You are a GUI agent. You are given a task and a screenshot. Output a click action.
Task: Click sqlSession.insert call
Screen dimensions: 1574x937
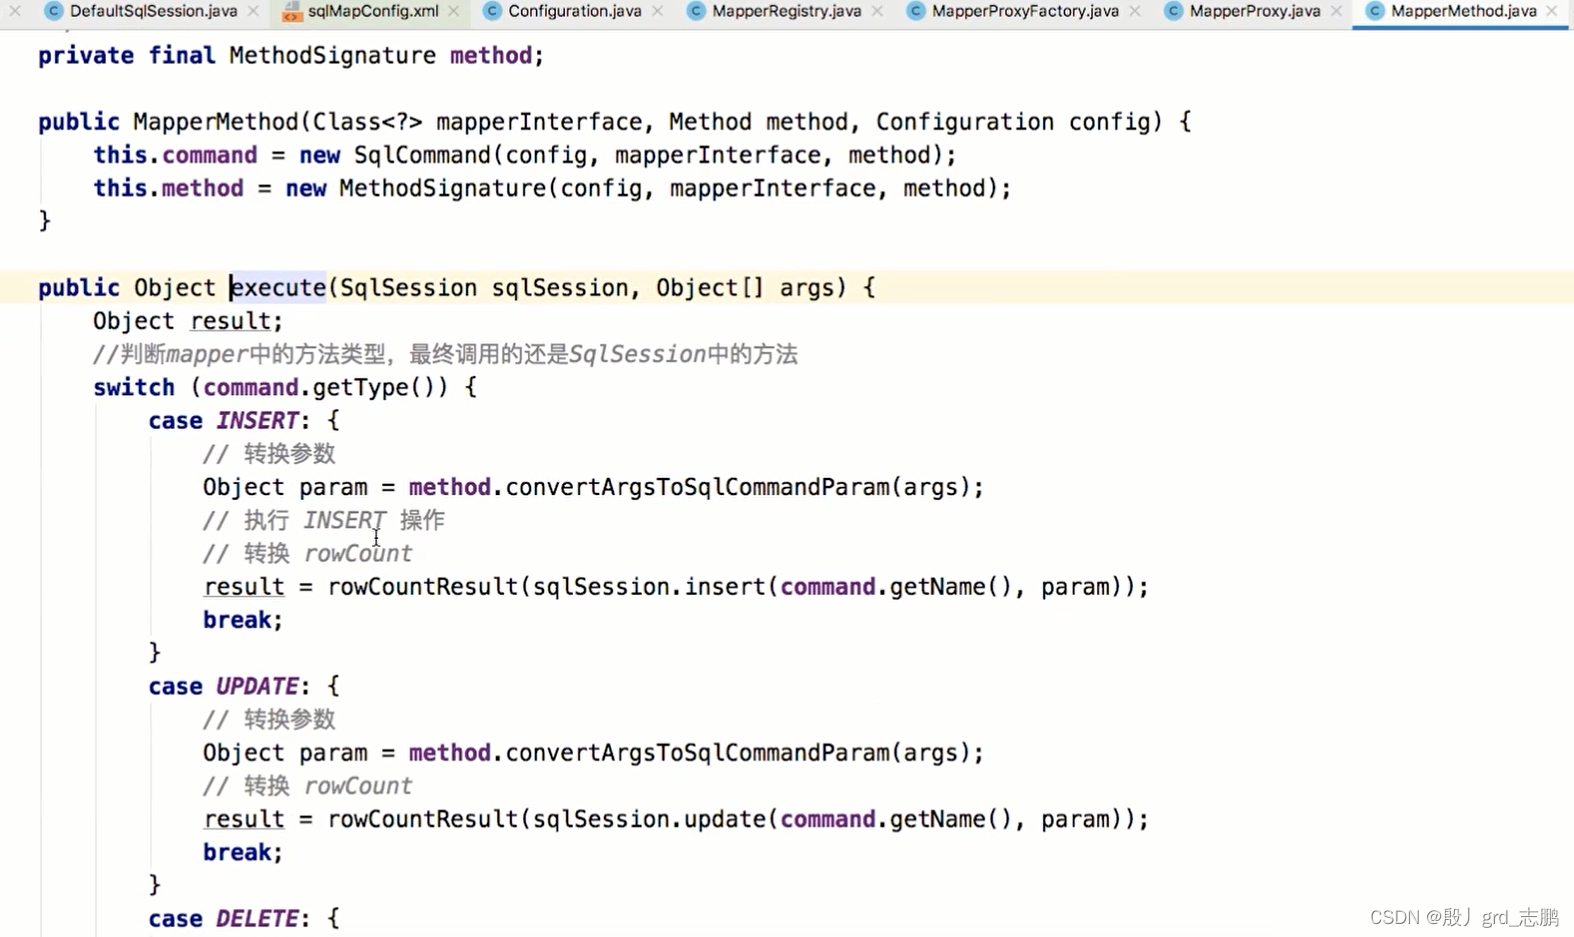(x=649, y=587)
